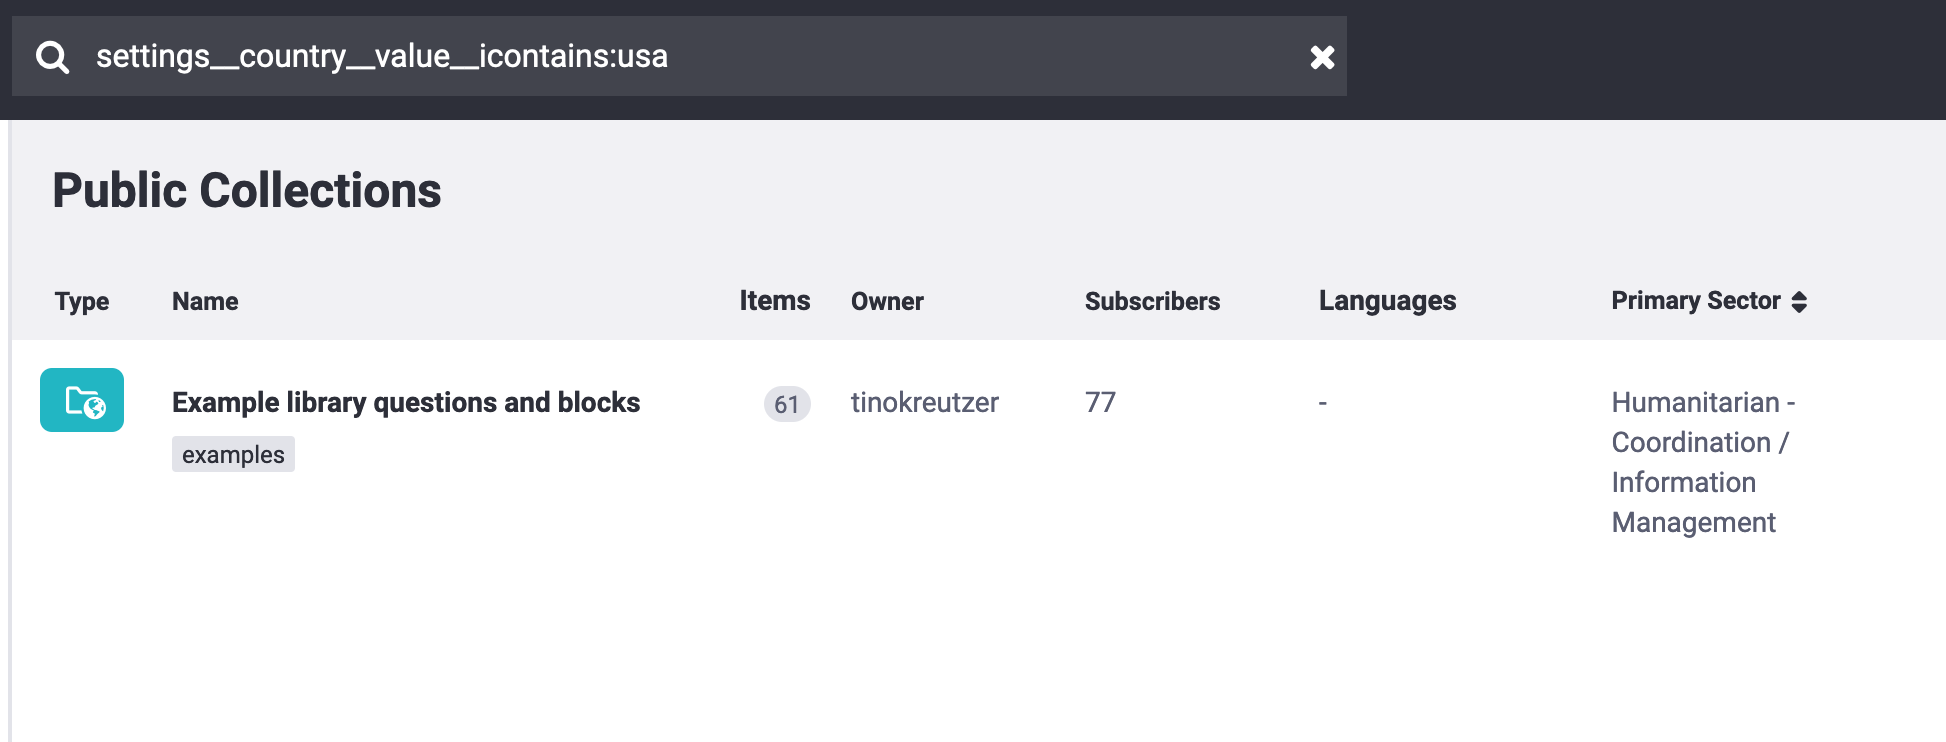The width and height of the screenshot is (1946, 742).
Task: Click the Subscribers column header
Action: pos(1152,301)
